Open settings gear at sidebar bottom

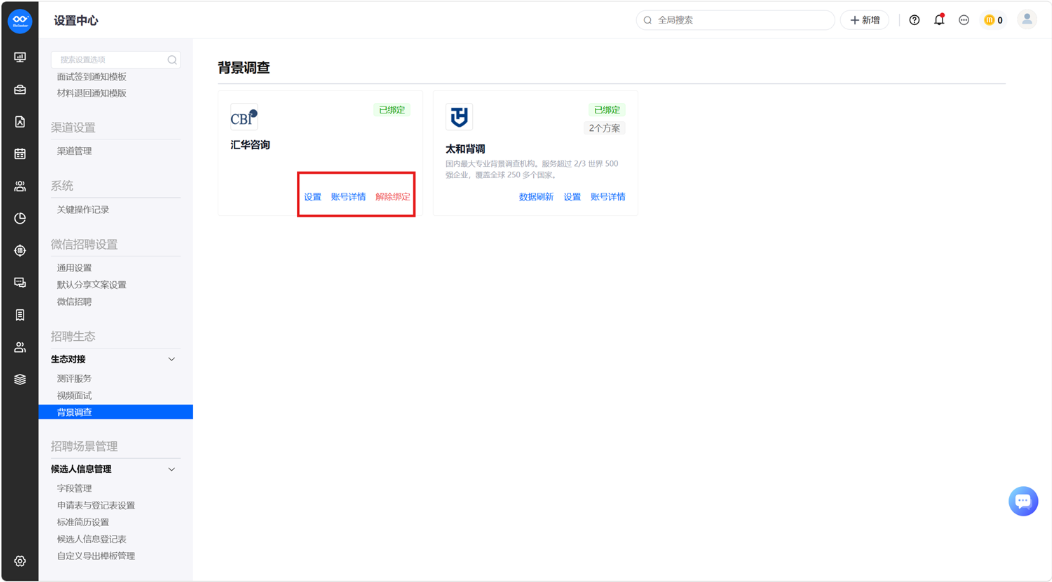click(20, 561)
